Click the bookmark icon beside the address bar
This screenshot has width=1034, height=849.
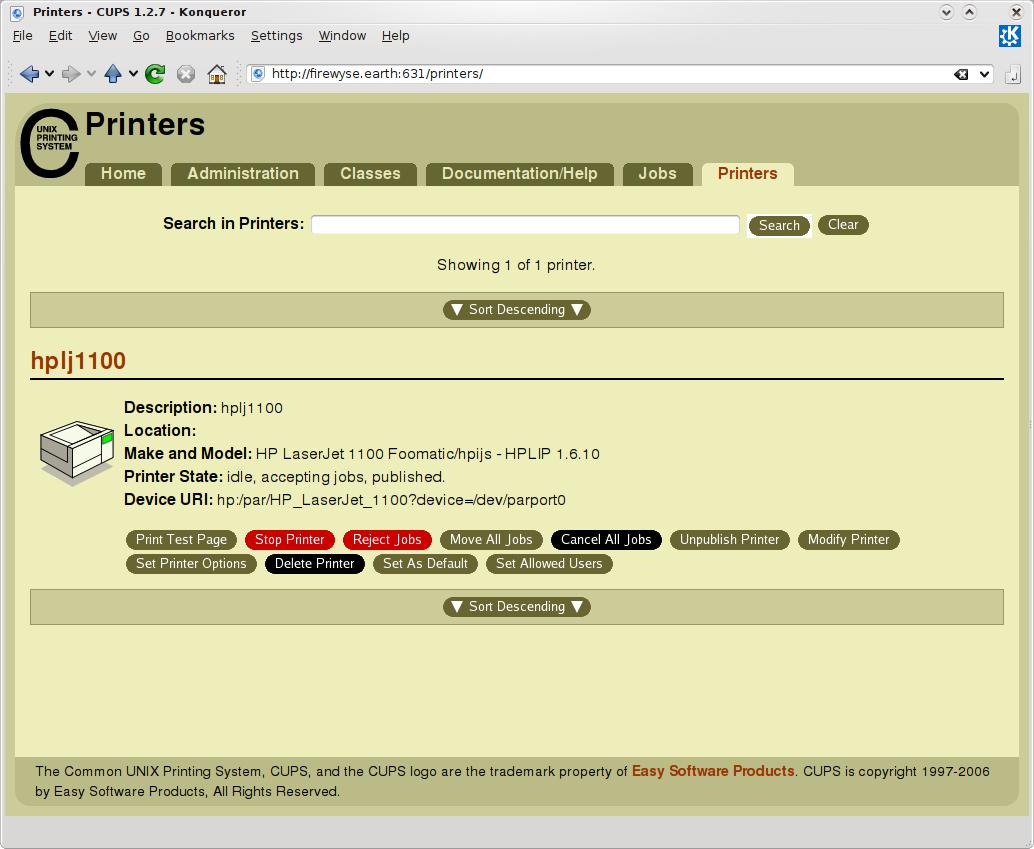[1012, 74]
